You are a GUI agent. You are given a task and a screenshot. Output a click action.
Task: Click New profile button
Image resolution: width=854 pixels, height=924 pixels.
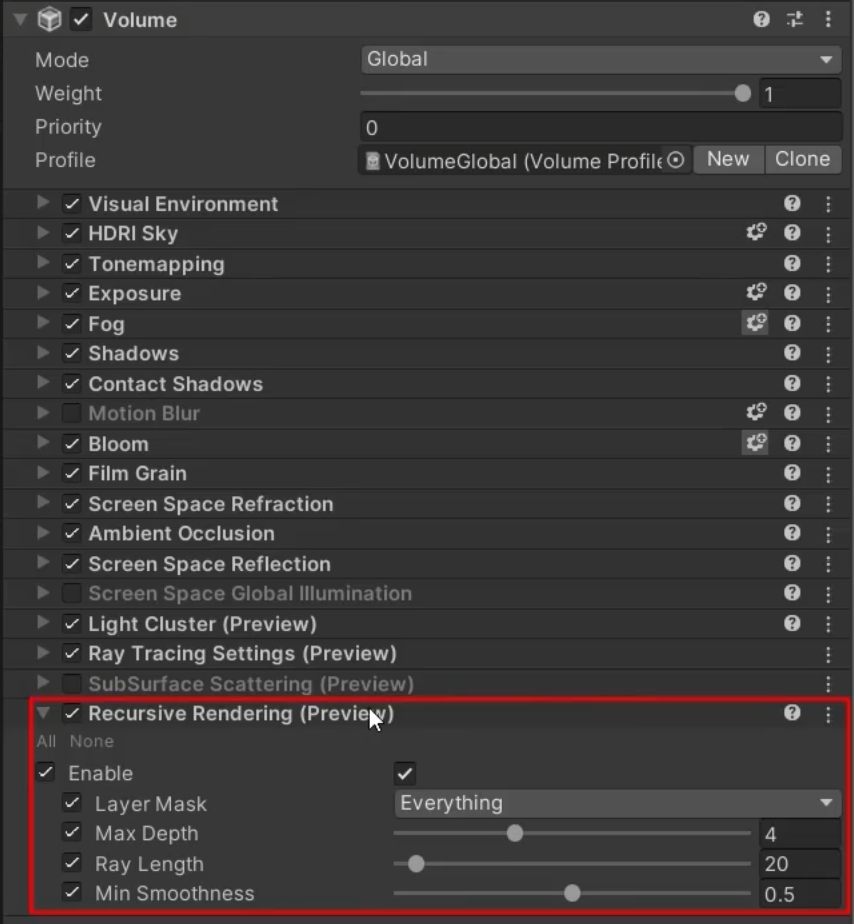click(728, 160)
